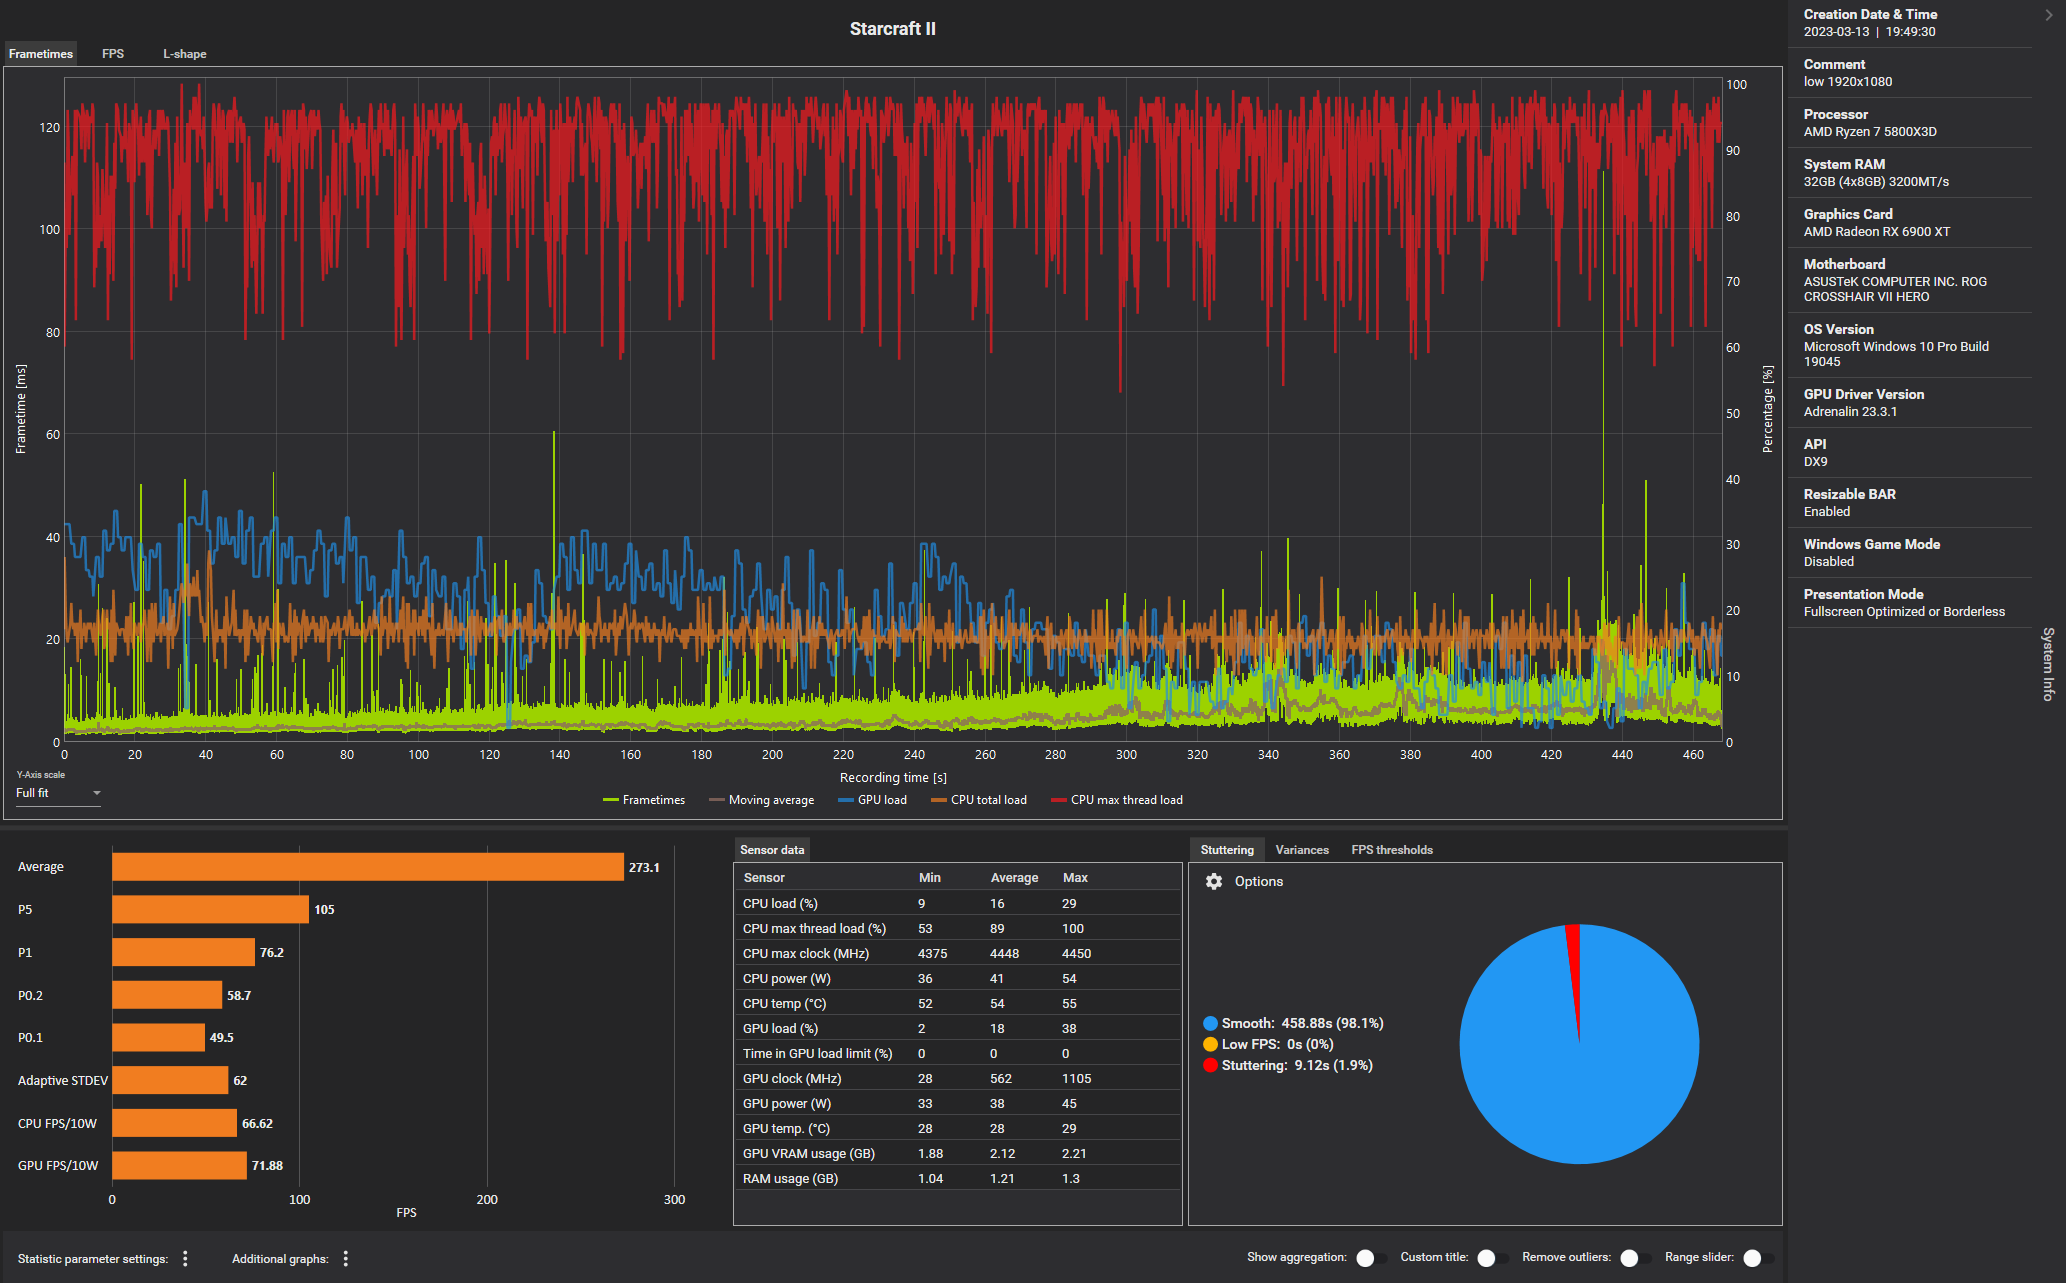Image resolution: width=2066 pixels, height=1283 pixels.
Task: Click the CPU load (%) sensor row
Action: click(957, 903)
